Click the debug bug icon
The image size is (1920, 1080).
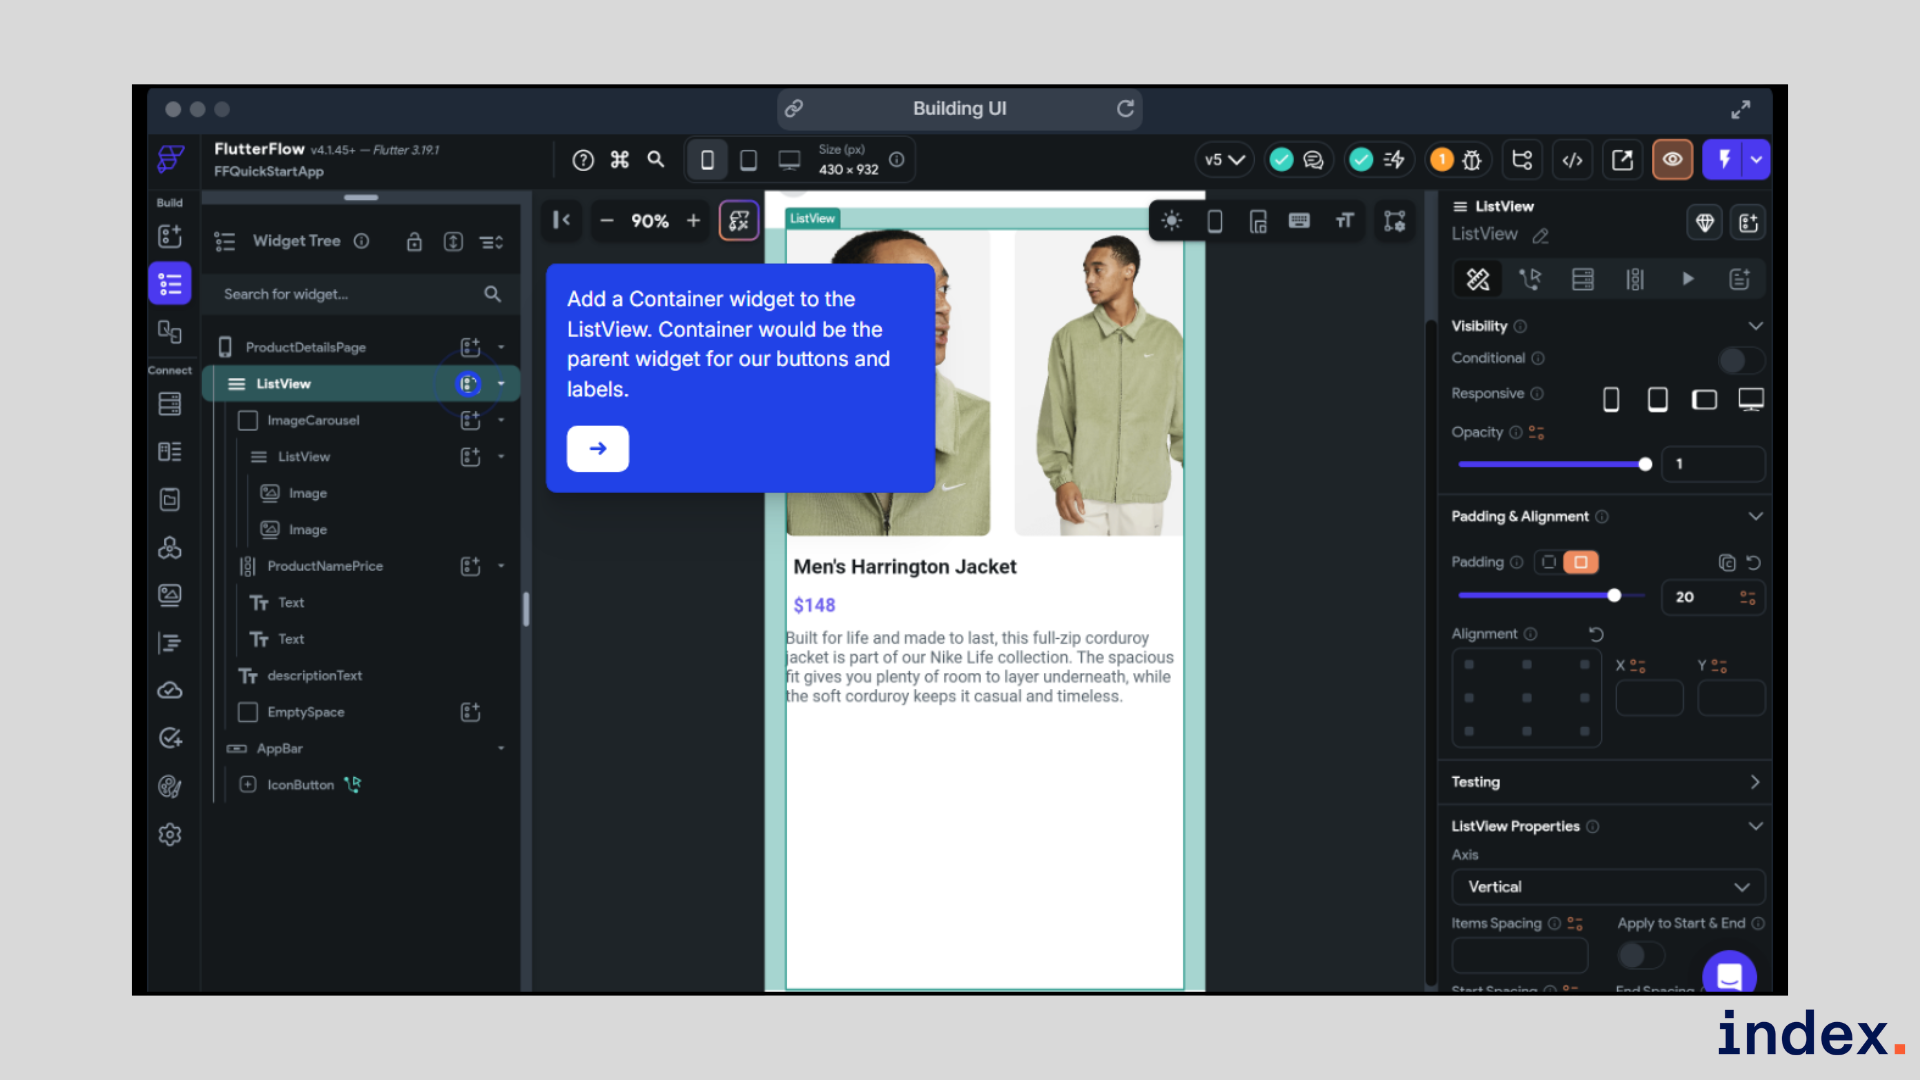coord(1472,160)
